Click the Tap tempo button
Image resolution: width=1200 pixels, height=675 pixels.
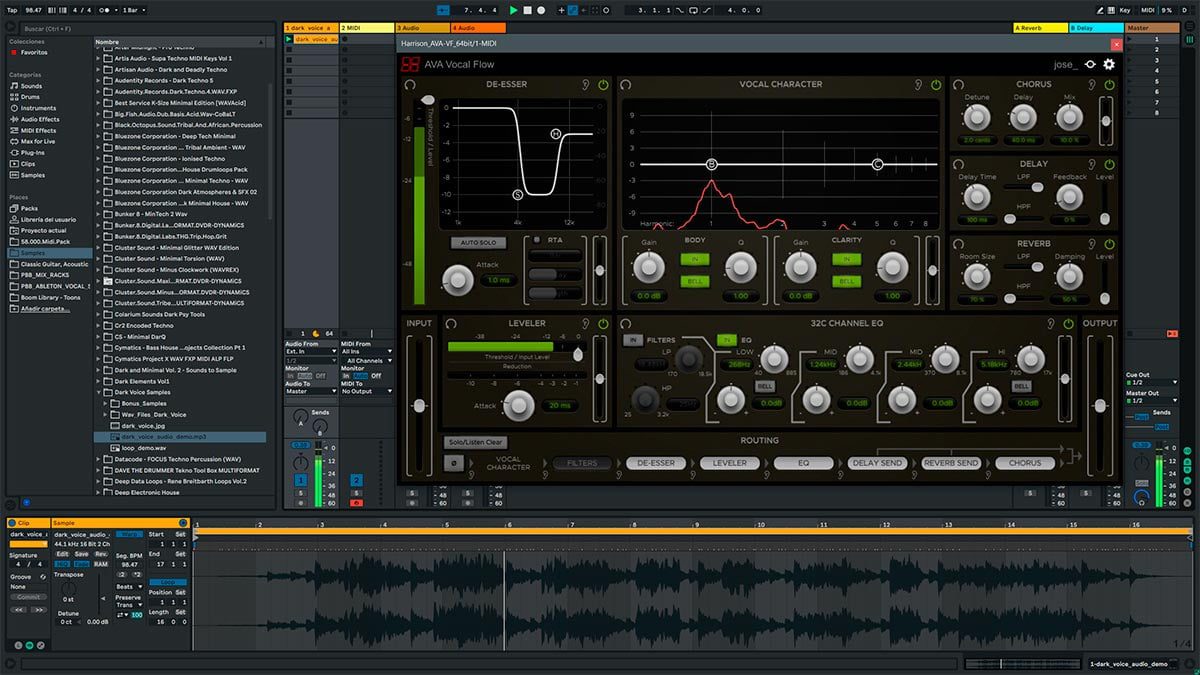coord(12,10)
